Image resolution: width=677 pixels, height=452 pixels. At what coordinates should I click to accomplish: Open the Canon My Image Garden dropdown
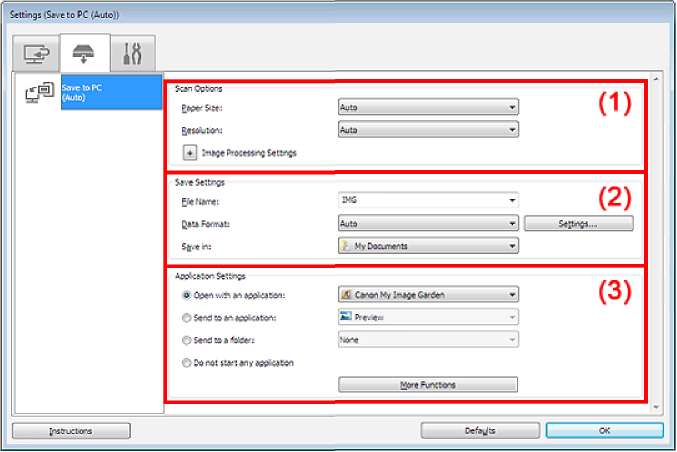pos(428,295)
